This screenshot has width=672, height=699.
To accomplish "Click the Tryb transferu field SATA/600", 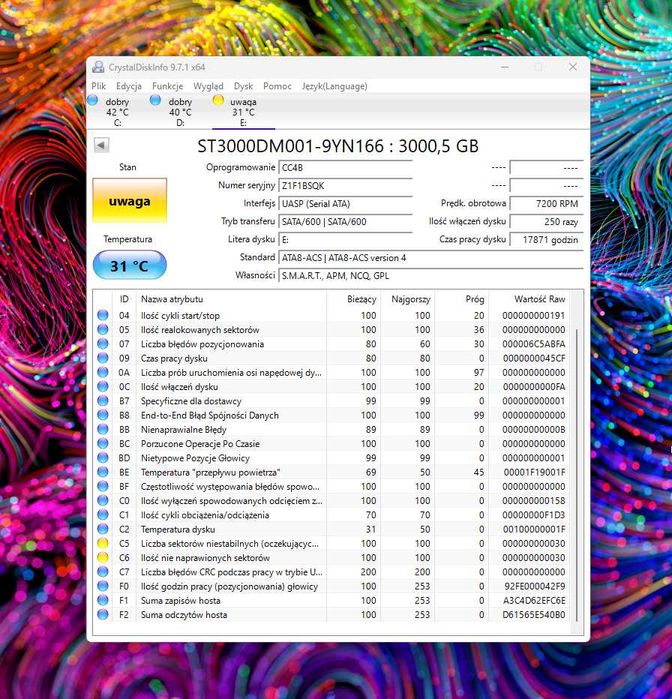I will (x=345, y=222).
